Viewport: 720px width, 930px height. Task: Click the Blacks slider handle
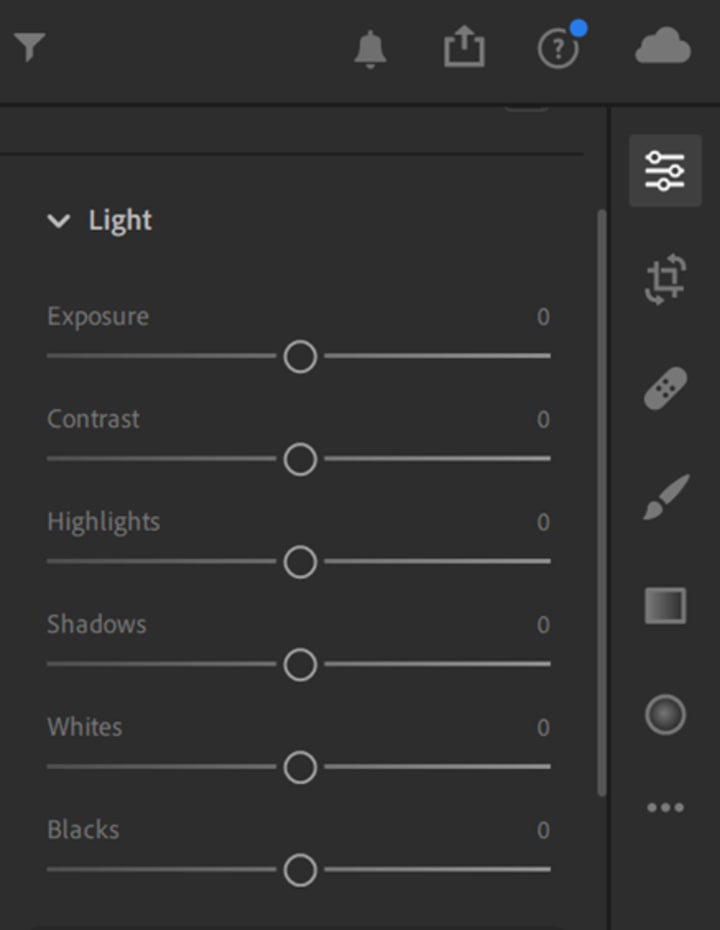click(300, 870)
